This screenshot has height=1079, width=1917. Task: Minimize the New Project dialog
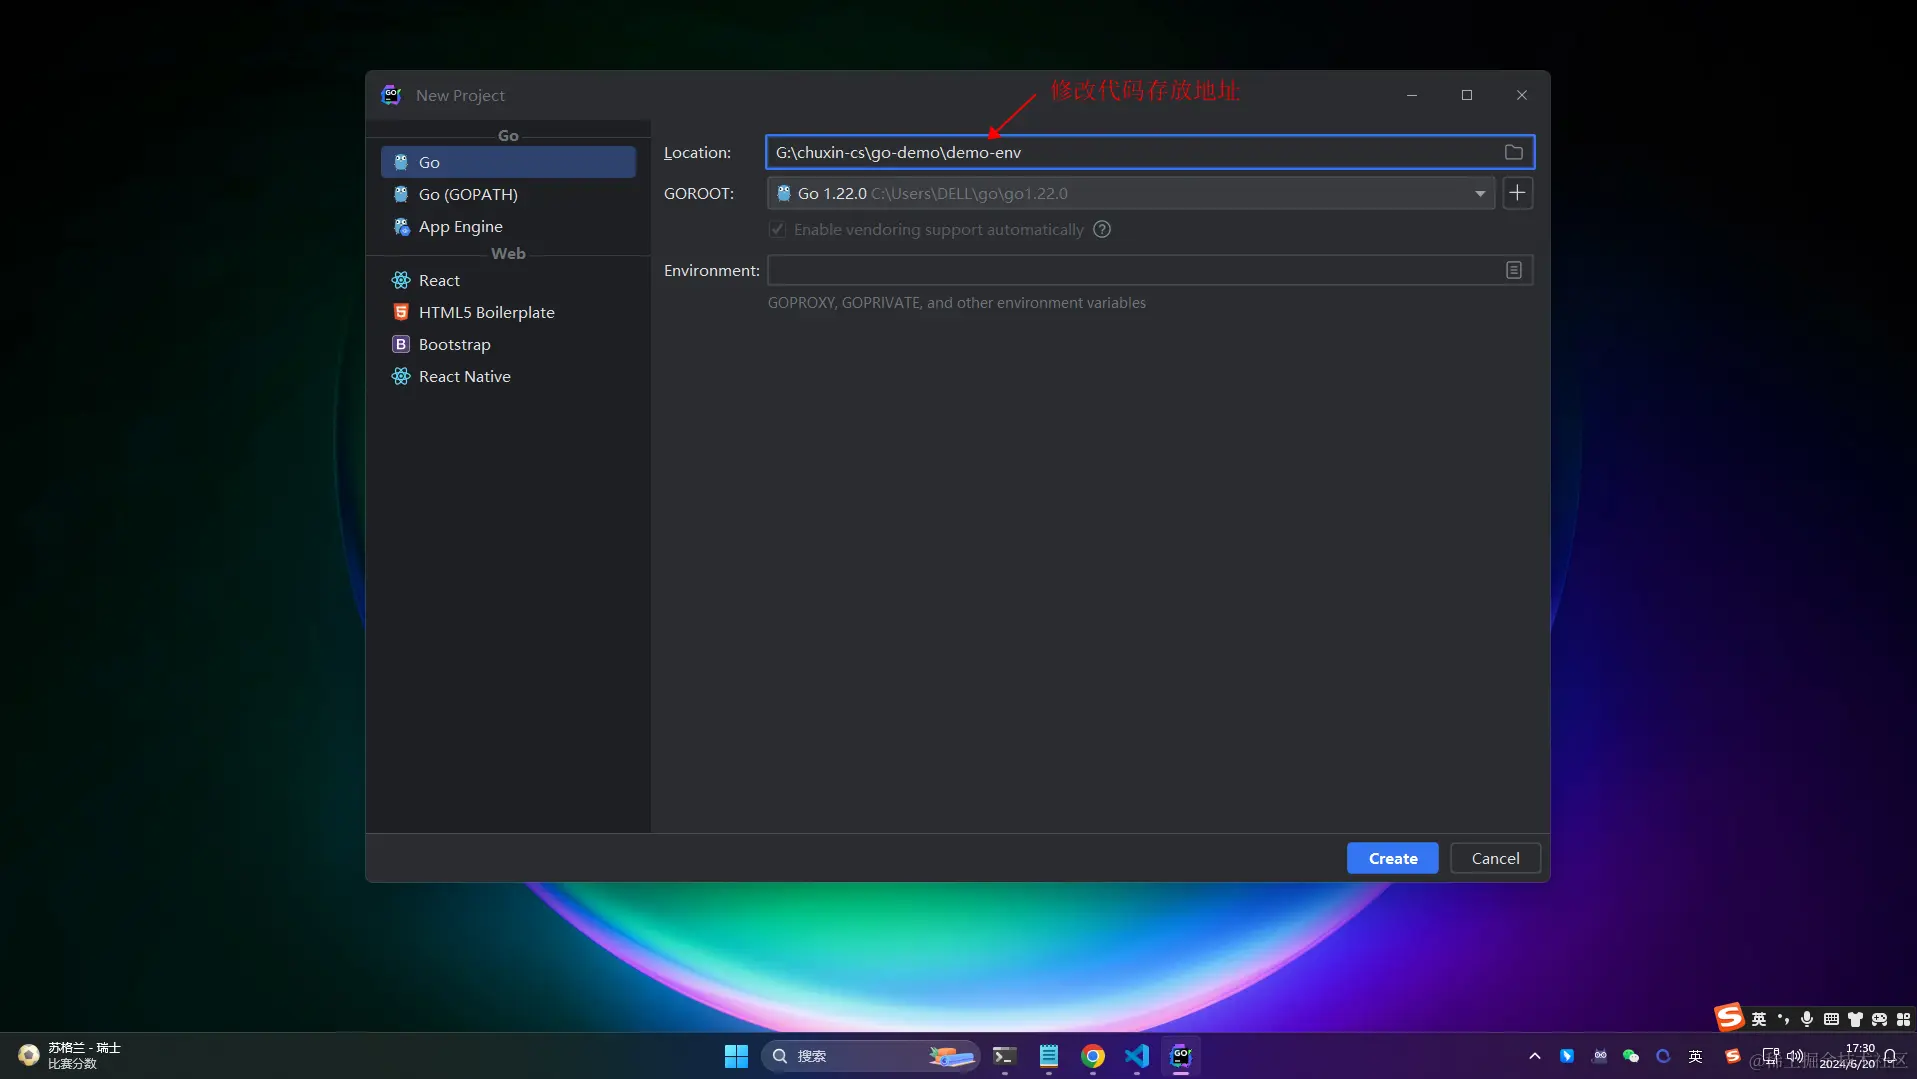pos(1412,95)
